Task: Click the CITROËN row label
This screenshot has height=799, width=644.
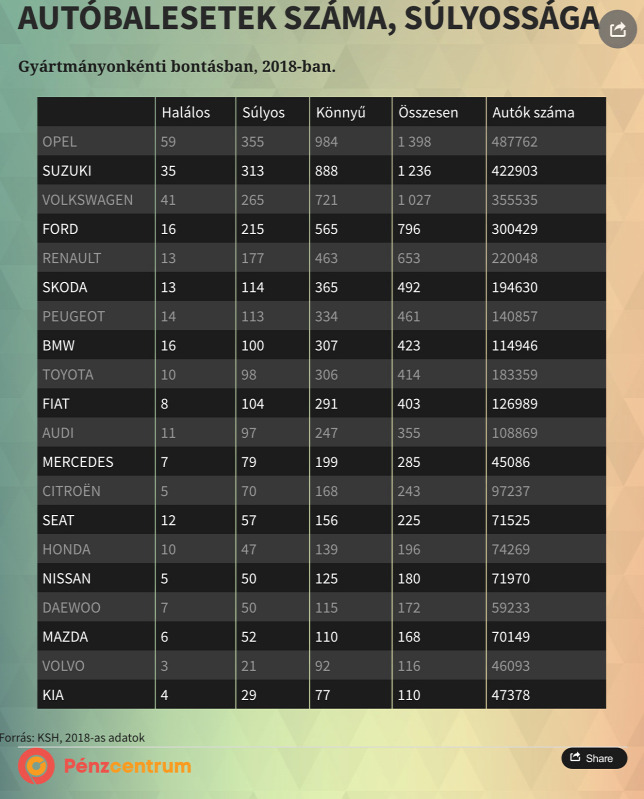Action: [x=71, y=491]
